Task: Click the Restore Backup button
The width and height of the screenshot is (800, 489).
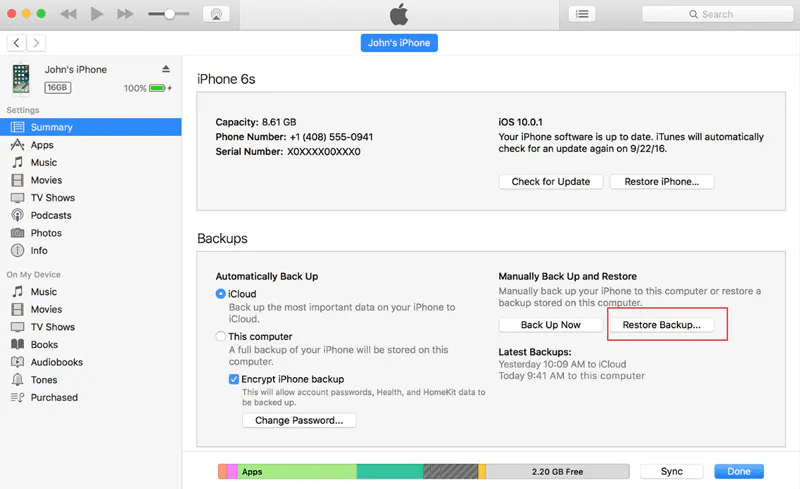Action: point(668,325)
